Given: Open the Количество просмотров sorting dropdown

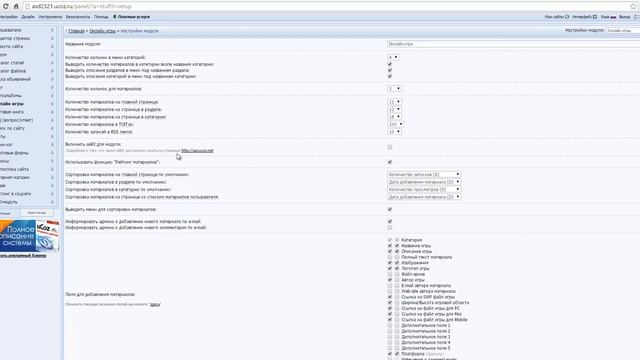Looking at the screenshot, I should tap(424, 189).
